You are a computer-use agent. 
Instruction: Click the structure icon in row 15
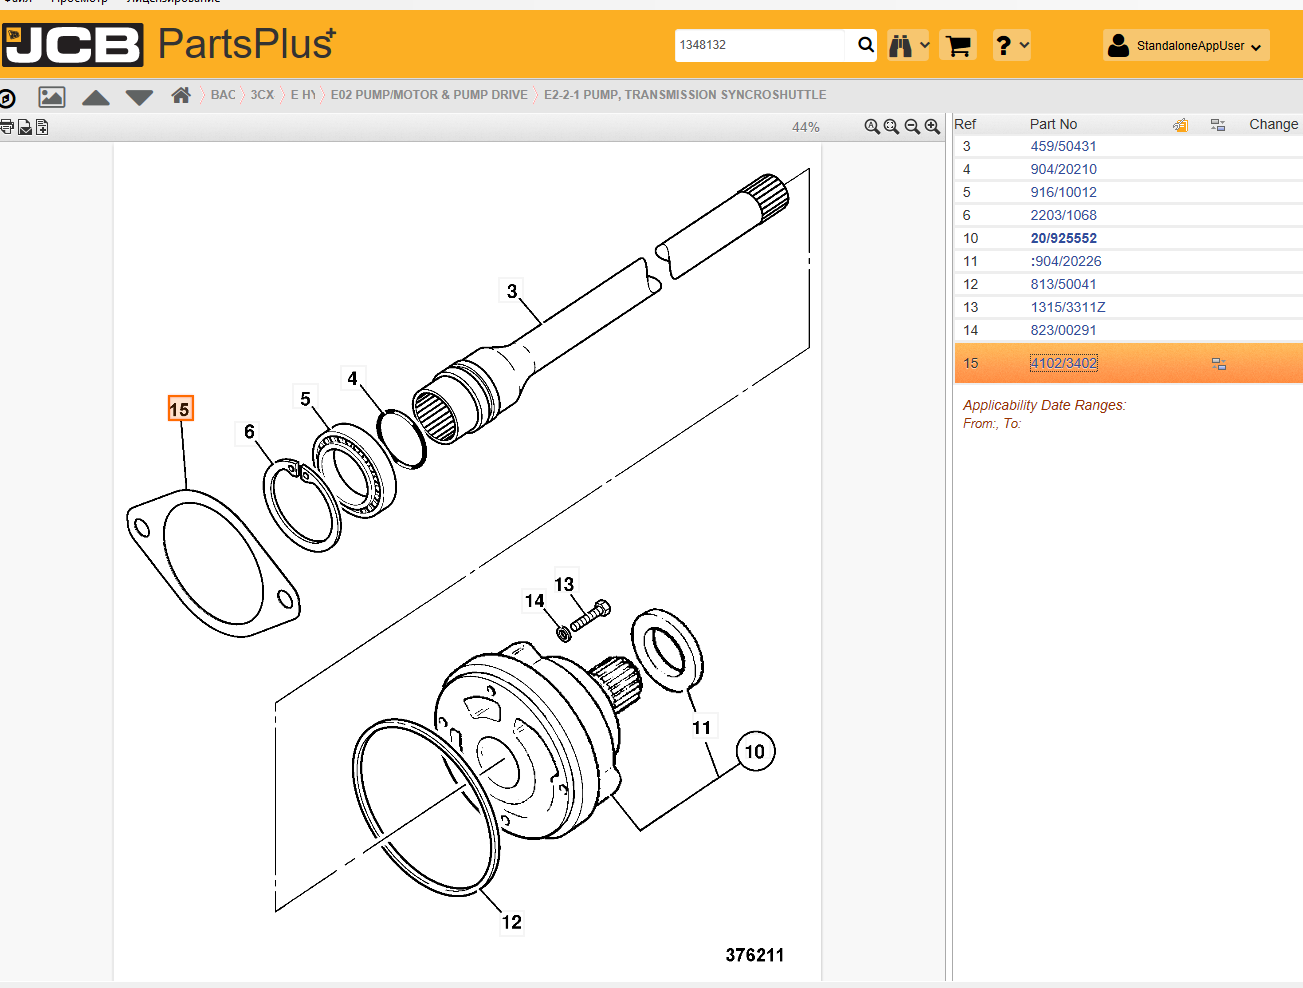tap(1218, 363)
